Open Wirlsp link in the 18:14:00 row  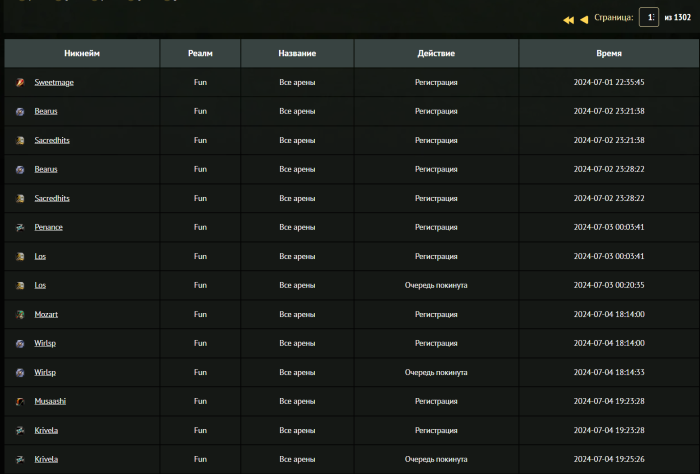click(x=45, y=343)
